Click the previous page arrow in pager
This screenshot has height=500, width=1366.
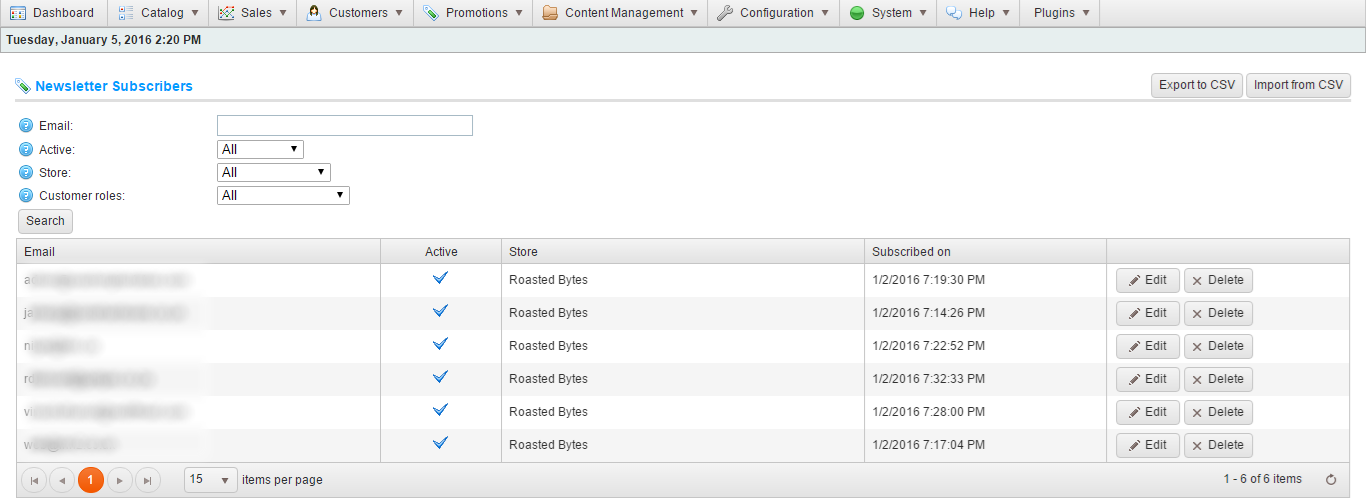point(62,480)
